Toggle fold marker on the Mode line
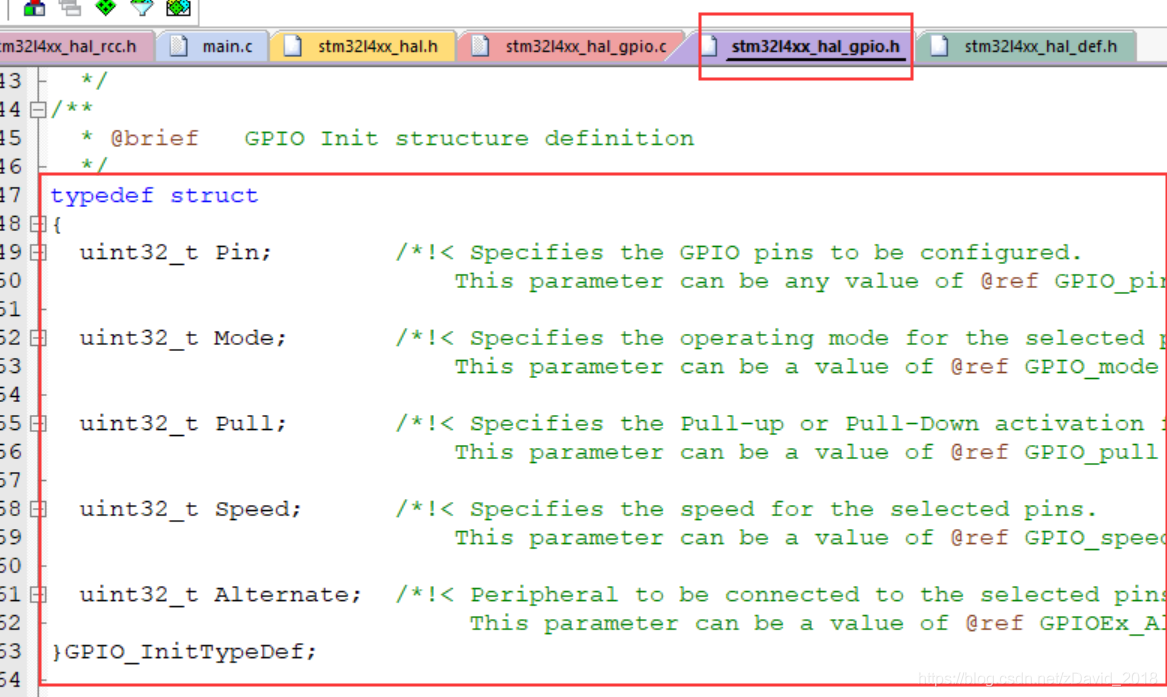Screen dimensions: 1167x697 [38, 338]
